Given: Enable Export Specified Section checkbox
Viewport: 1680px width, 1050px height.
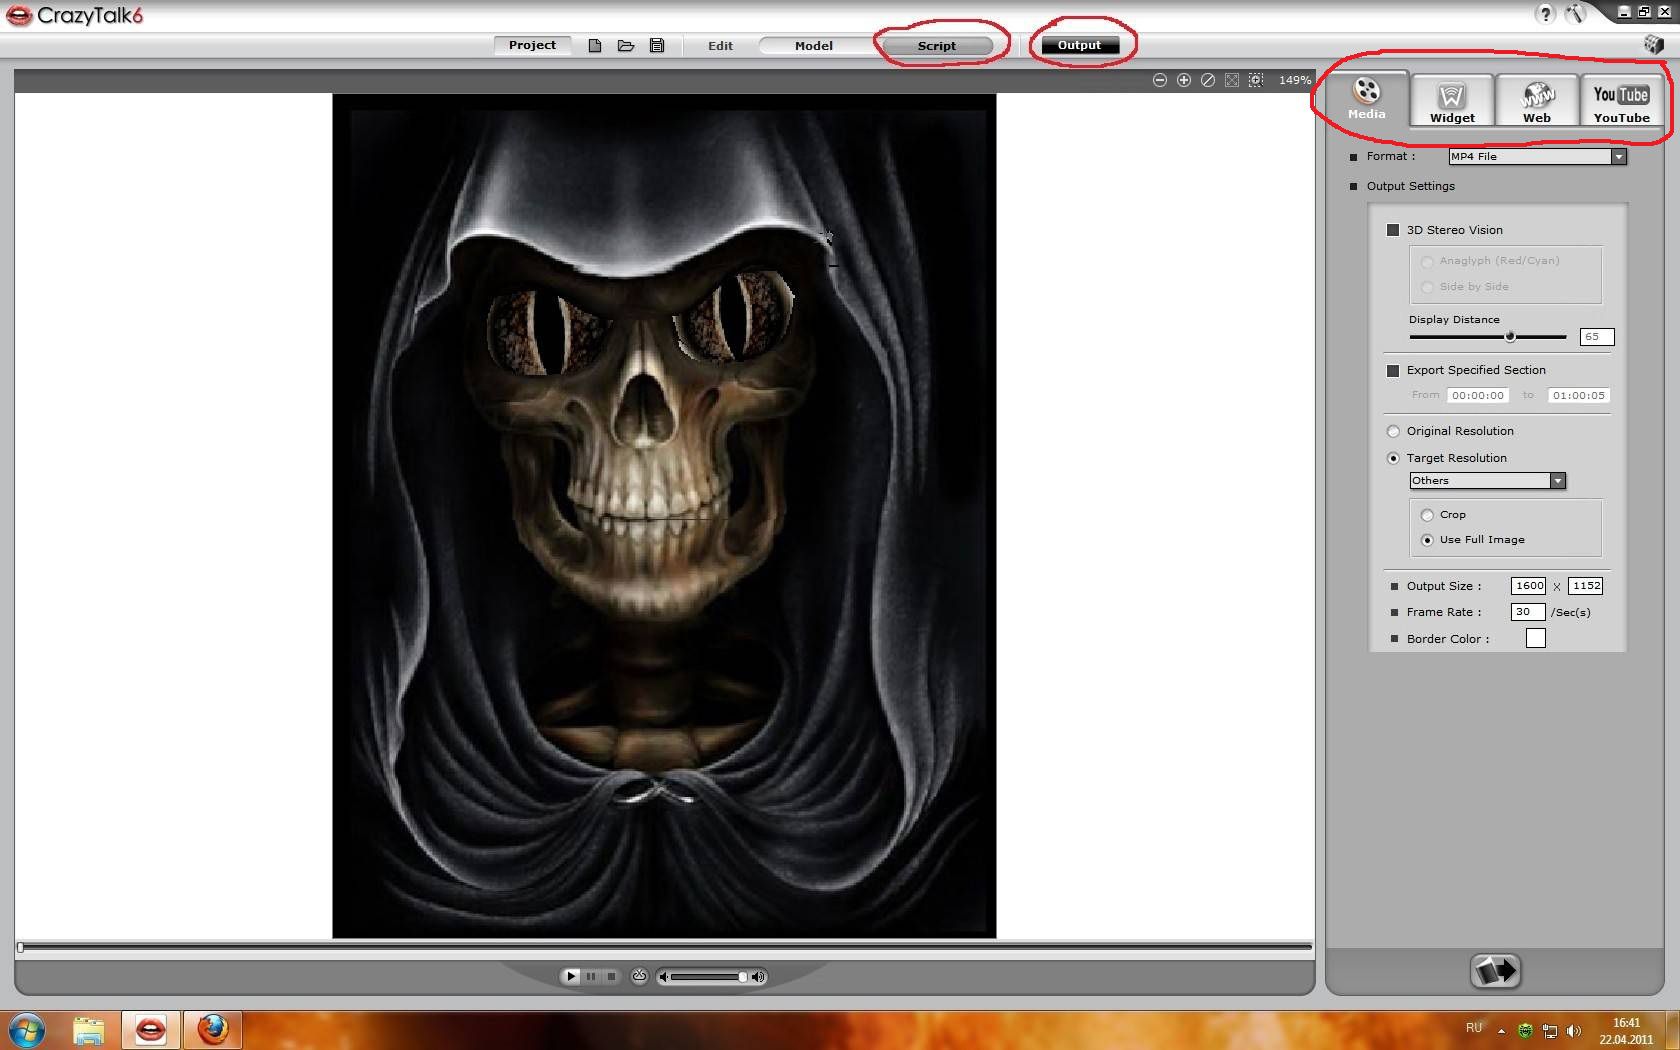Looking at the screenshot, I should [x=1393, y=370].
